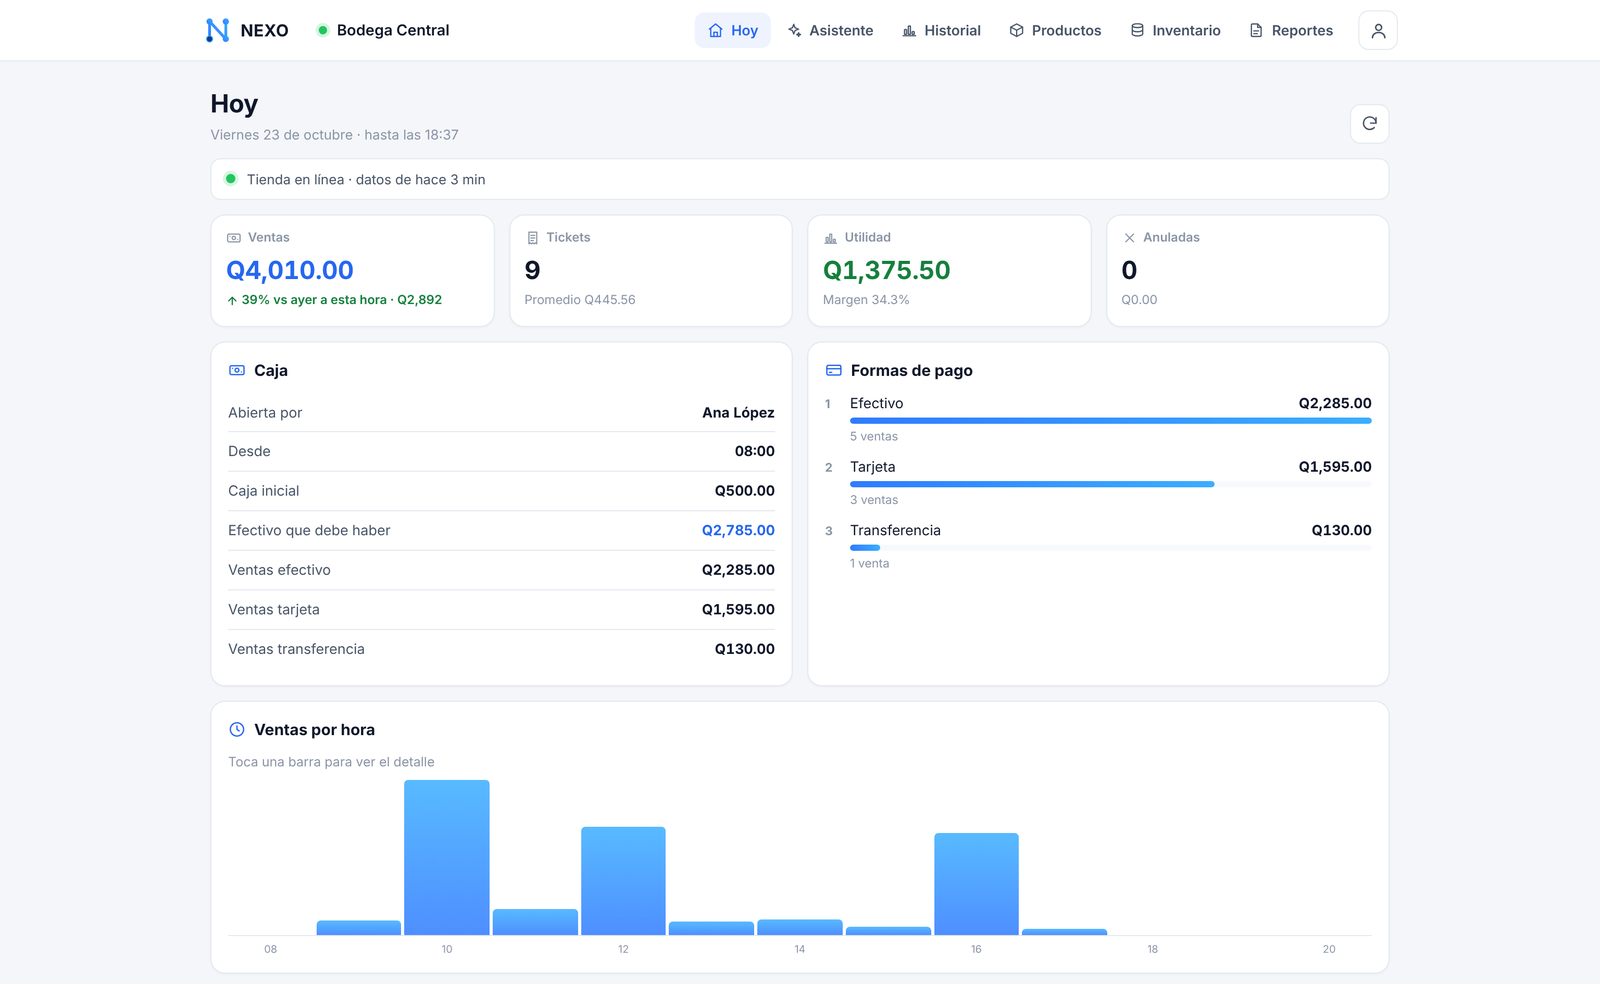Click the Margen 34.3% text
Screen dimensions: 1600x984
click(866, 300)
